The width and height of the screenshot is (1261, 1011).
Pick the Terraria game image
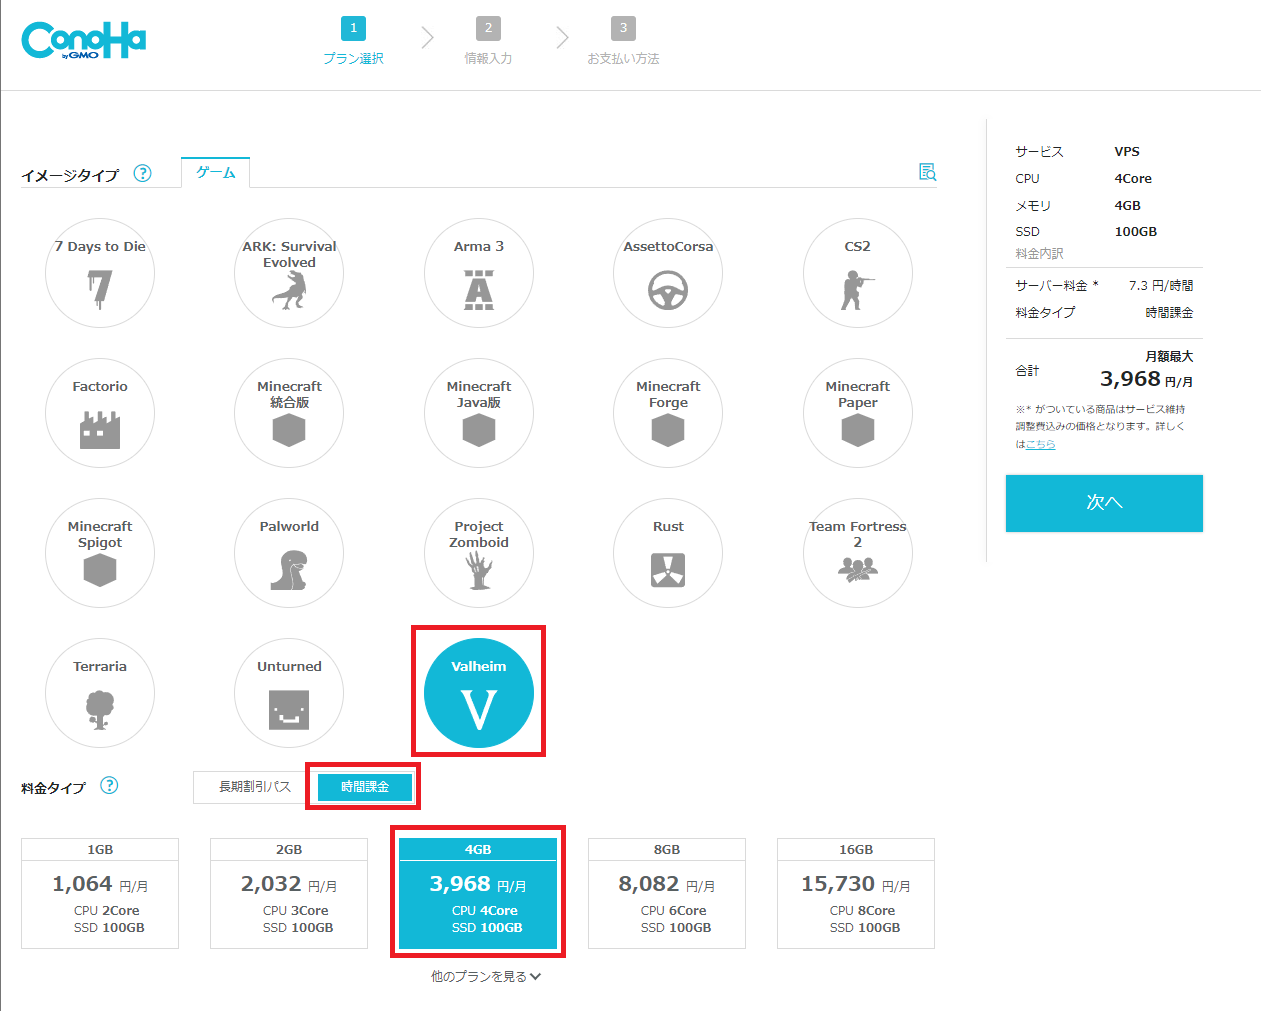[x=100, y=693]
